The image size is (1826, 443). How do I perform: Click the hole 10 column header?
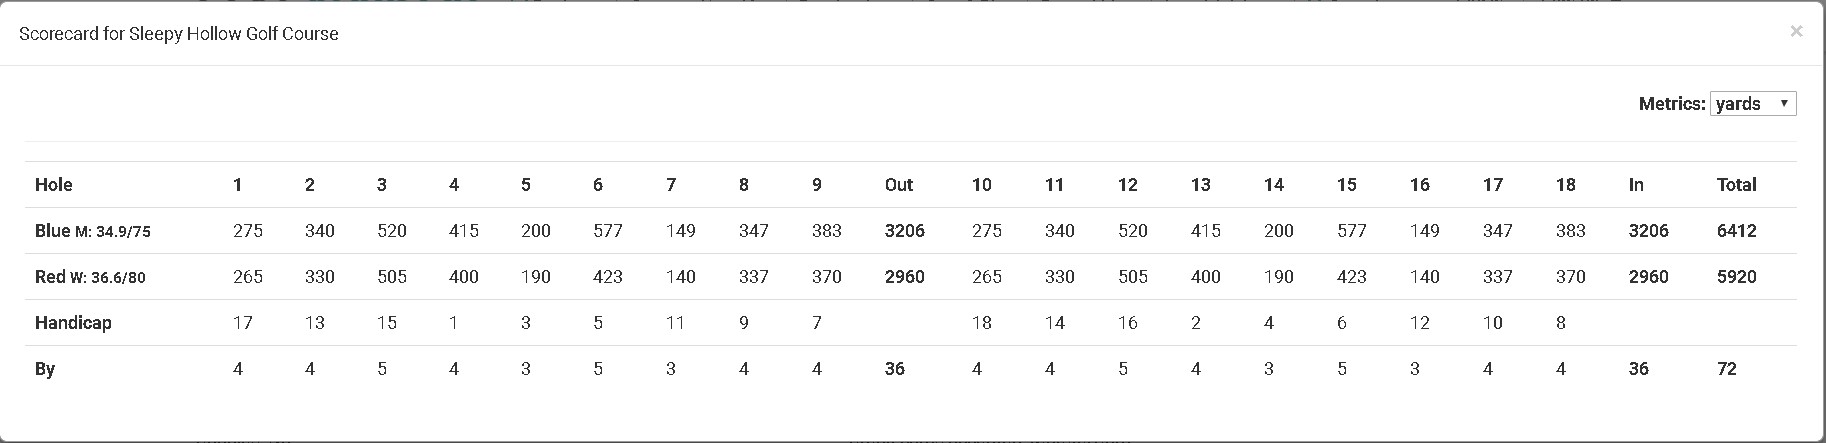[981, 185]
